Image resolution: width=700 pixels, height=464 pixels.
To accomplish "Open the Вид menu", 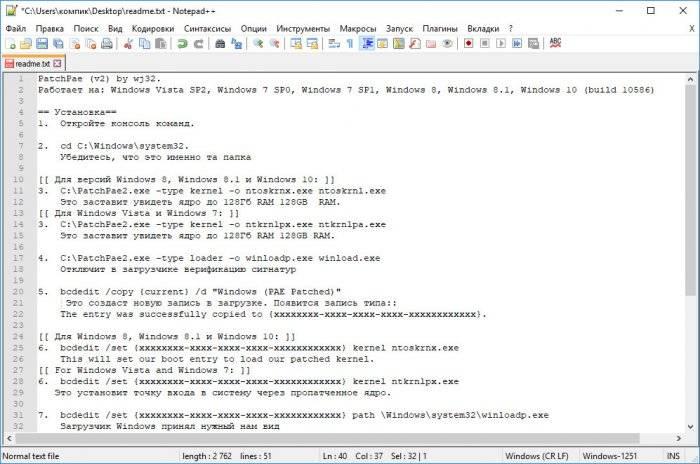I will coord(115,29).
